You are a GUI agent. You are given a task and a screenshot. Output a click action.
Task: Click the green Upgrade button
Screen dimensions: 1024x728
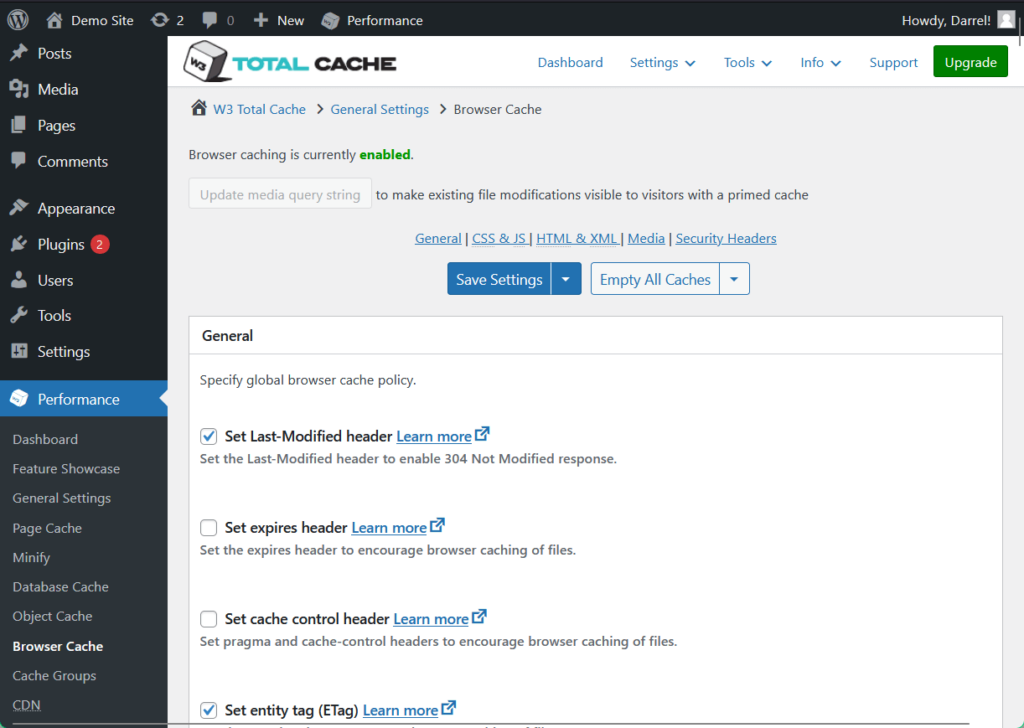pos(970,61)
